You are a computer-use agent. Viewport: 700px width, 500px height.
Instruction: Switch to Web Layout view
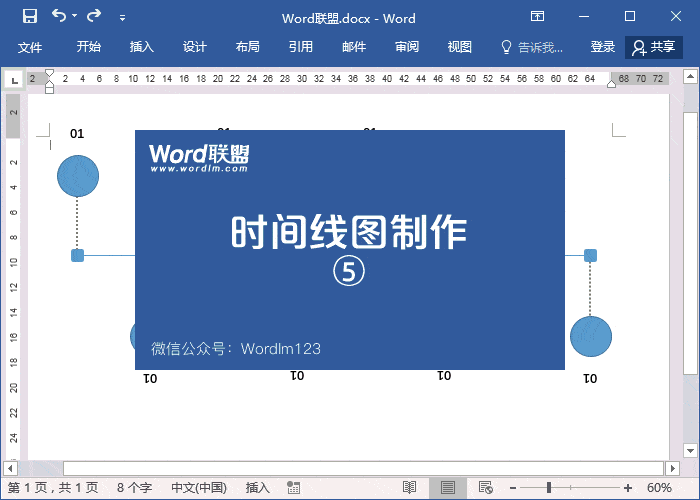pos(485,488)
